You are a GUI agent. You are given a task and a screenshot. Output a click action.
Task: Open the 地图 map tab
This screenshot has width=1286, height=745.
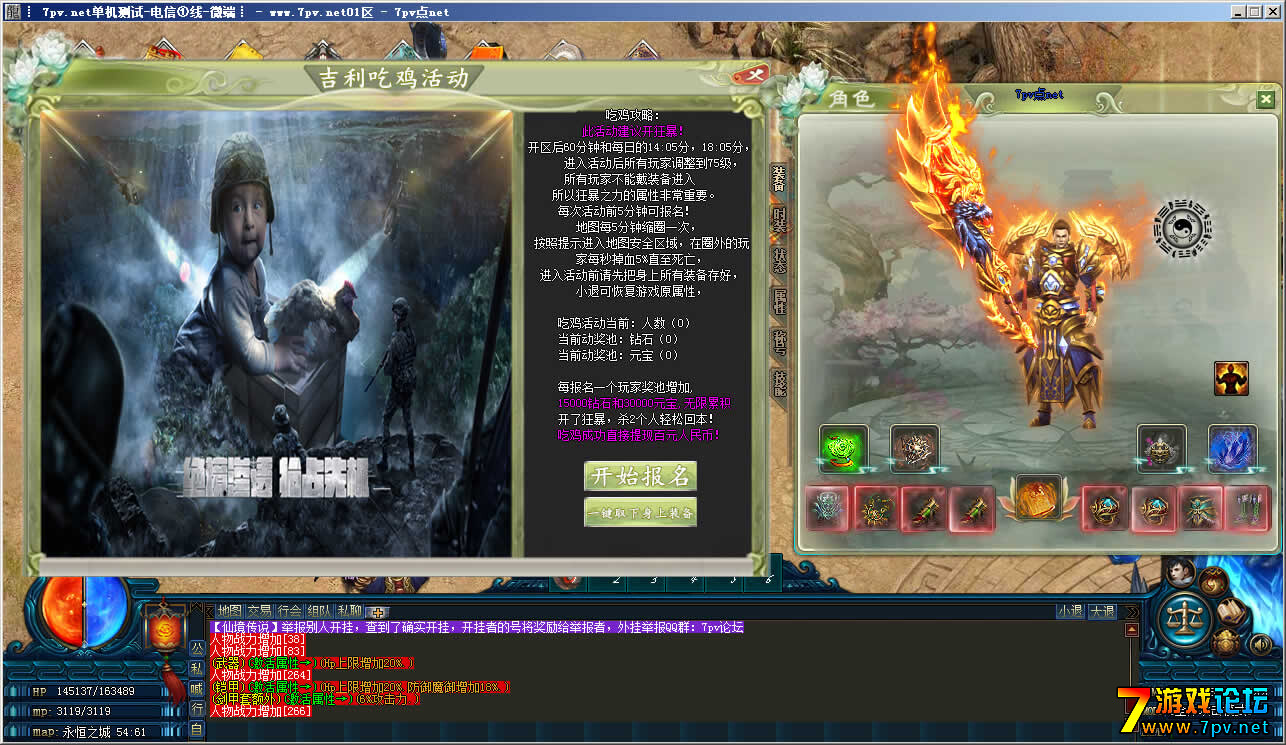pyautogui.click(x=230, y=611)
